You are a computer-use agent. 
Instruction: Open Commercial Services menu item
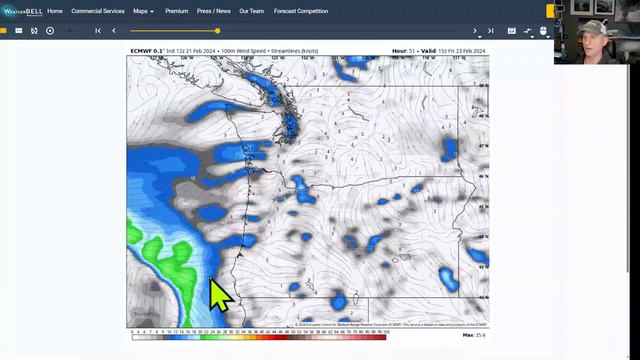[x=98, y=11]
